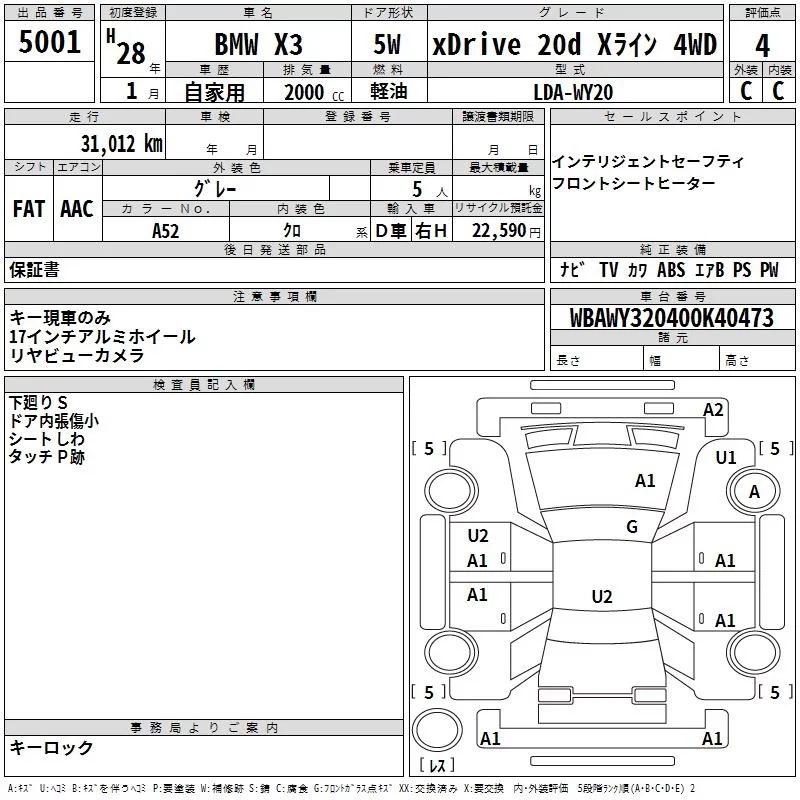
Task: Select the BMW X3 car name field
Action: [259, 44]
